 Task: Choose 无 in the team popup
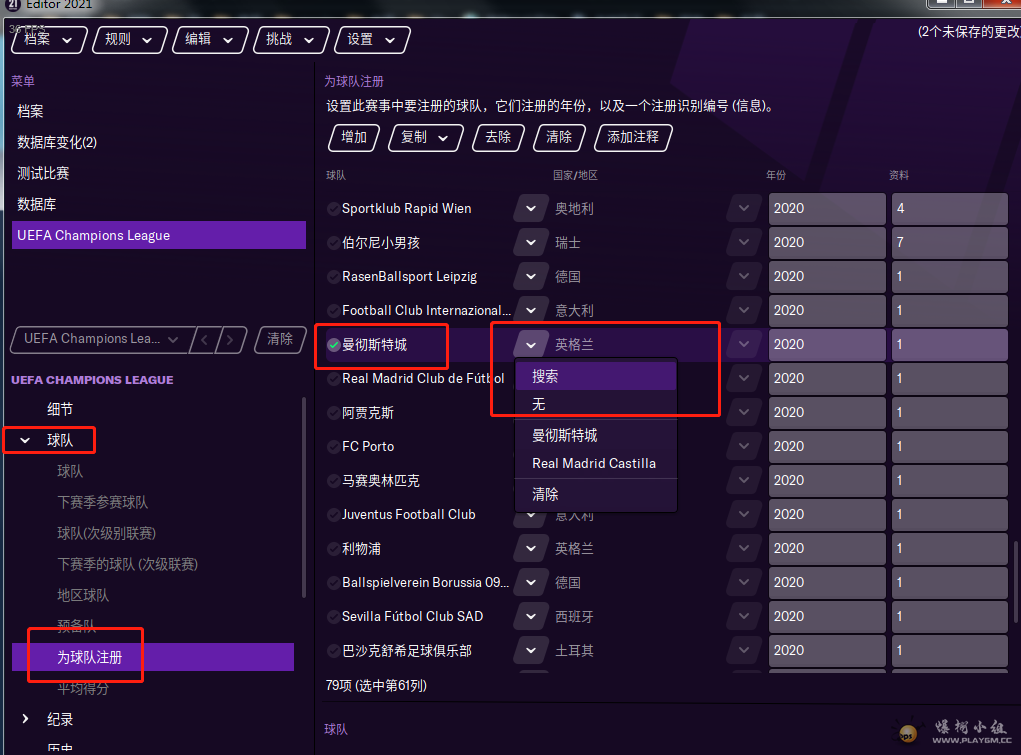596,405
